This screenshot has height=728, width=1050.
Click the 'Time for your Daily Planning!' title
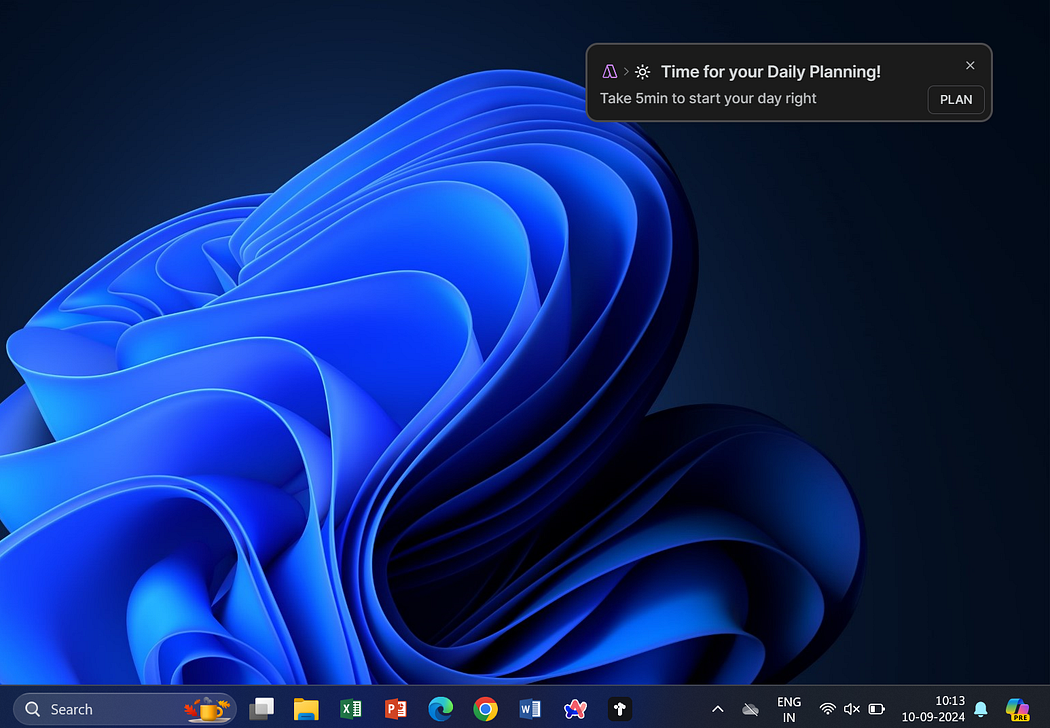(x=770, y=72)
